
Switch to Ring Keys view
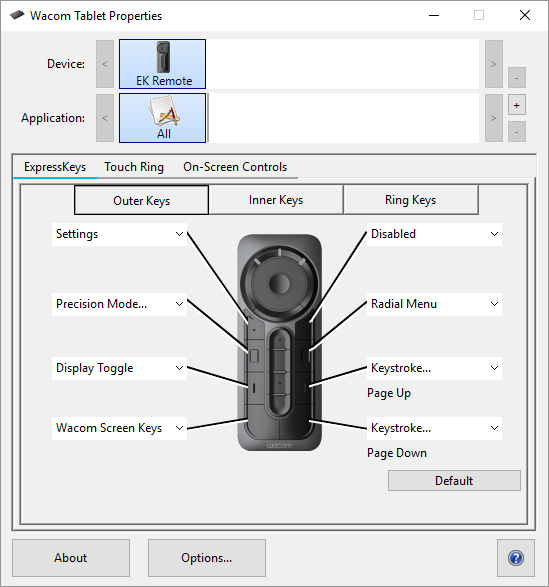pos(411,200)
